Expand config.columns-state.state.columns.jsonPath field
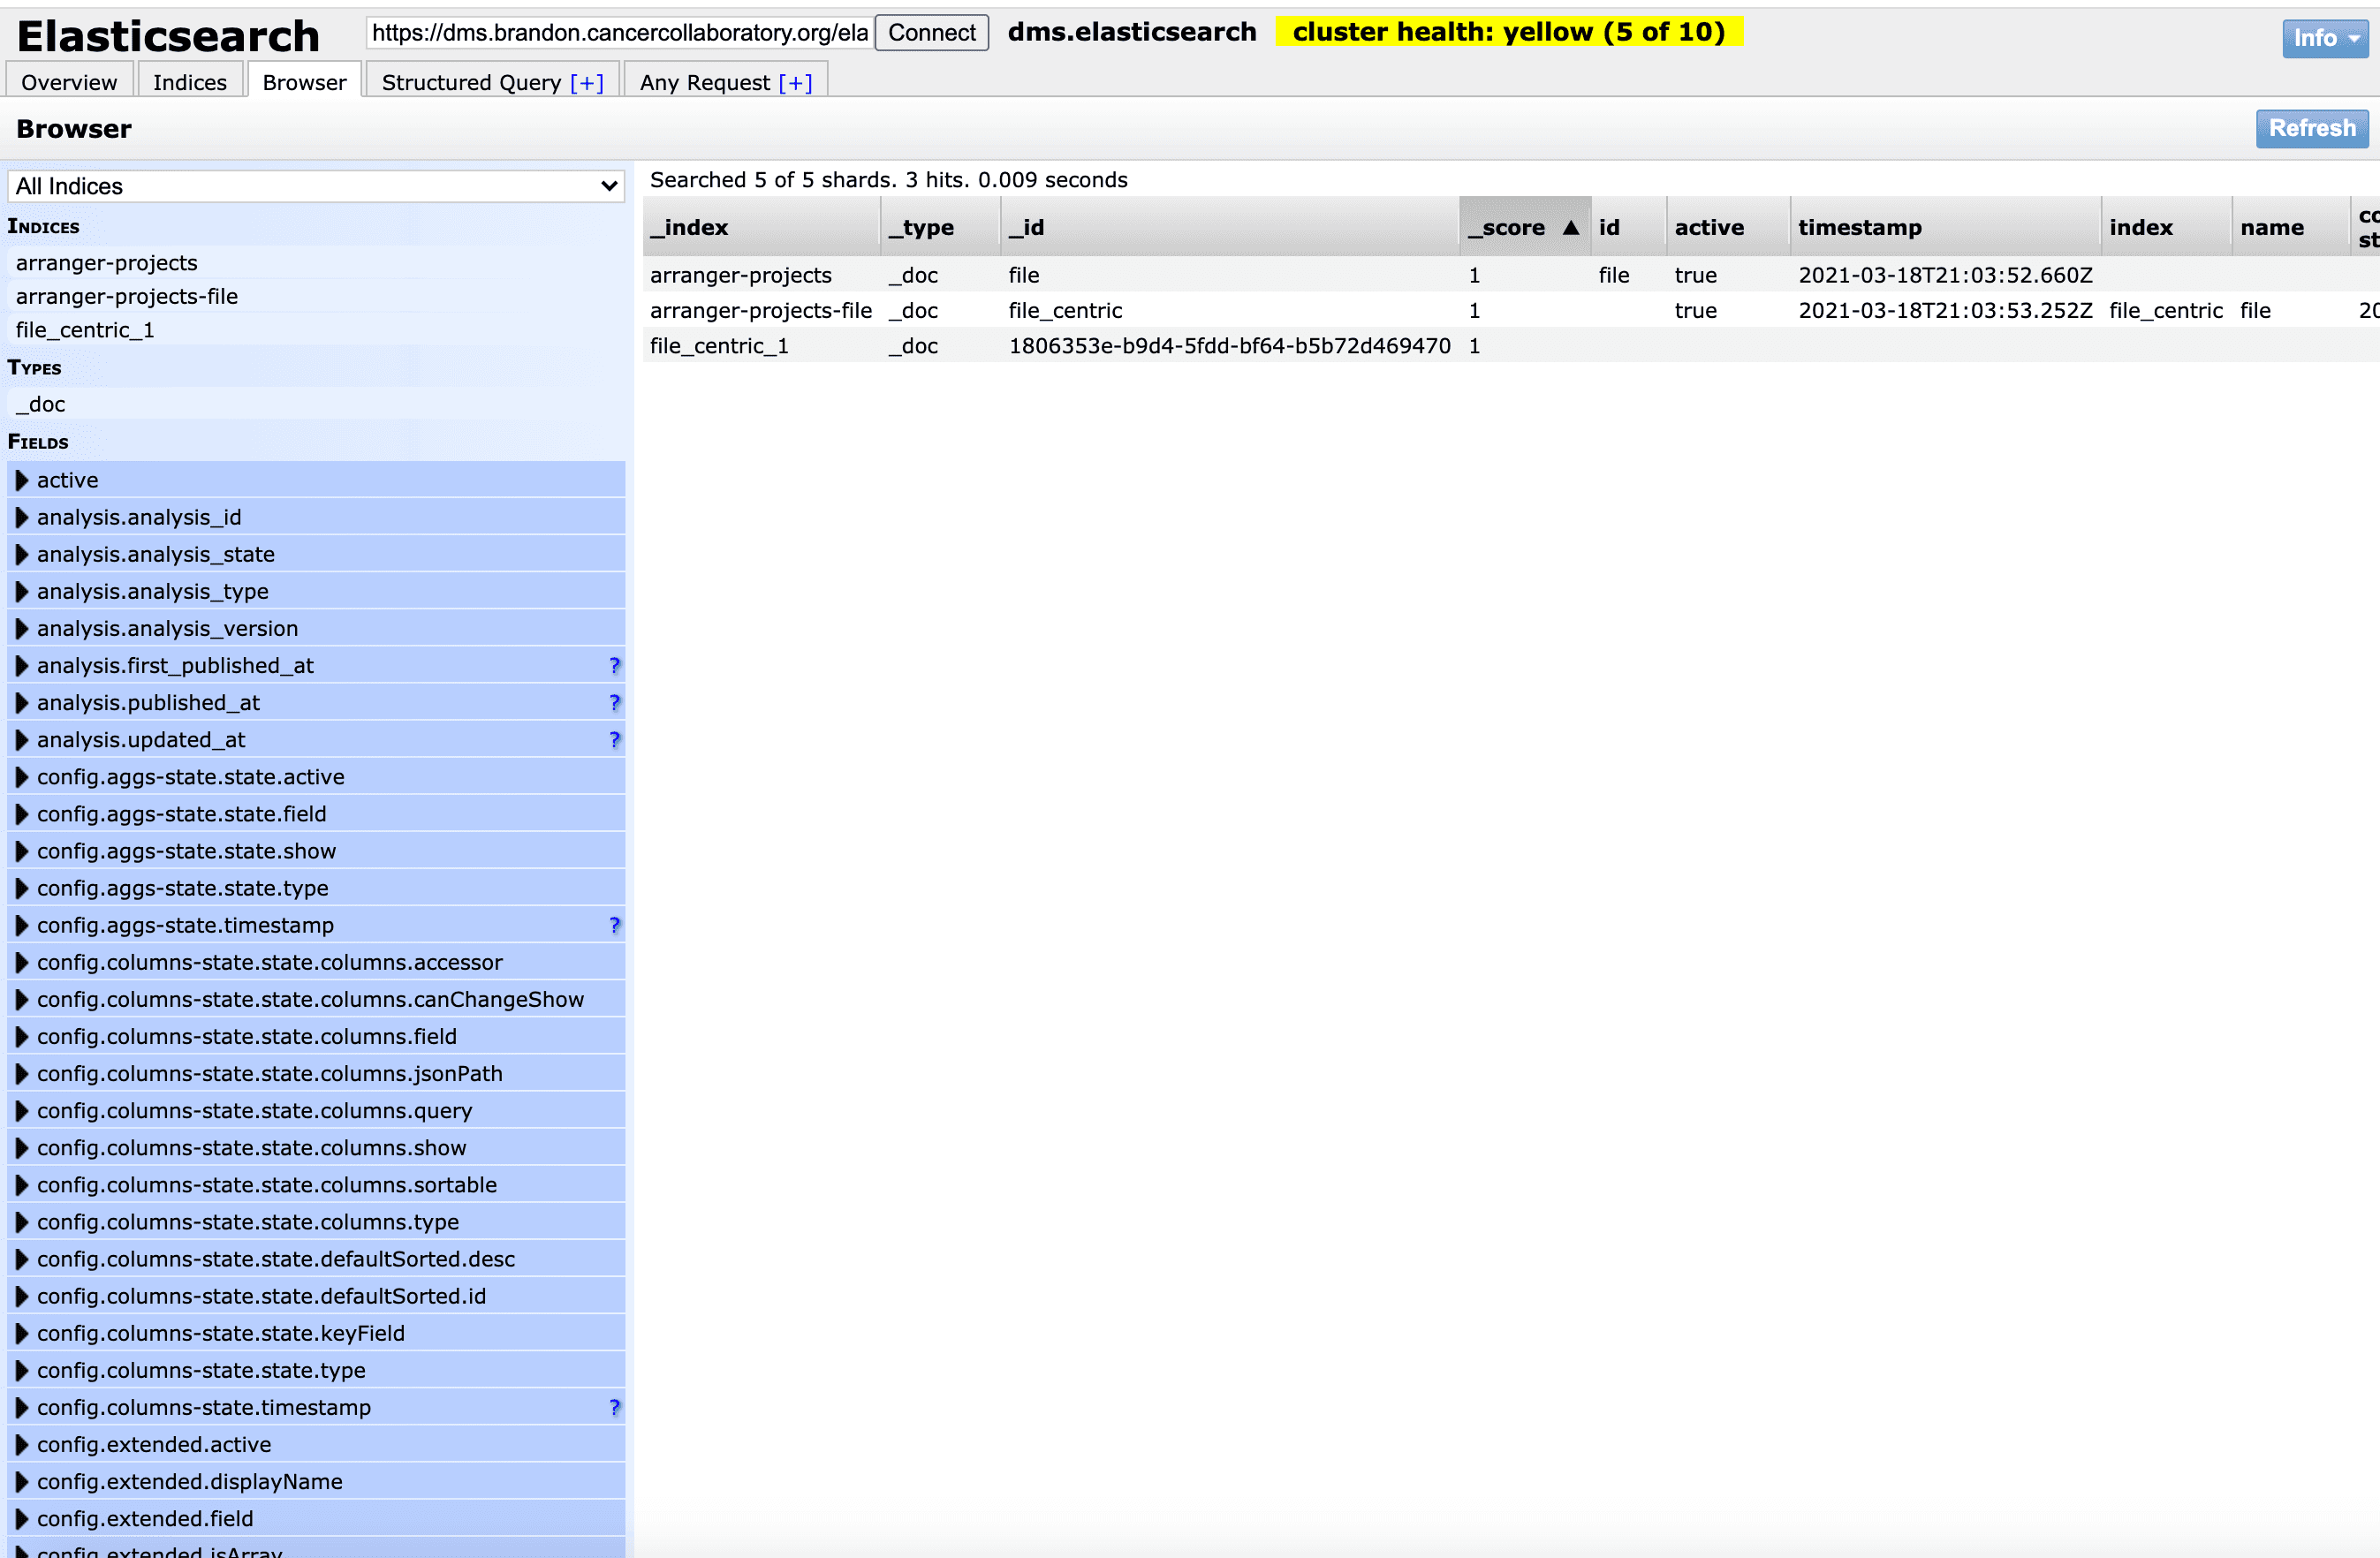 [x=22, y=1074]
